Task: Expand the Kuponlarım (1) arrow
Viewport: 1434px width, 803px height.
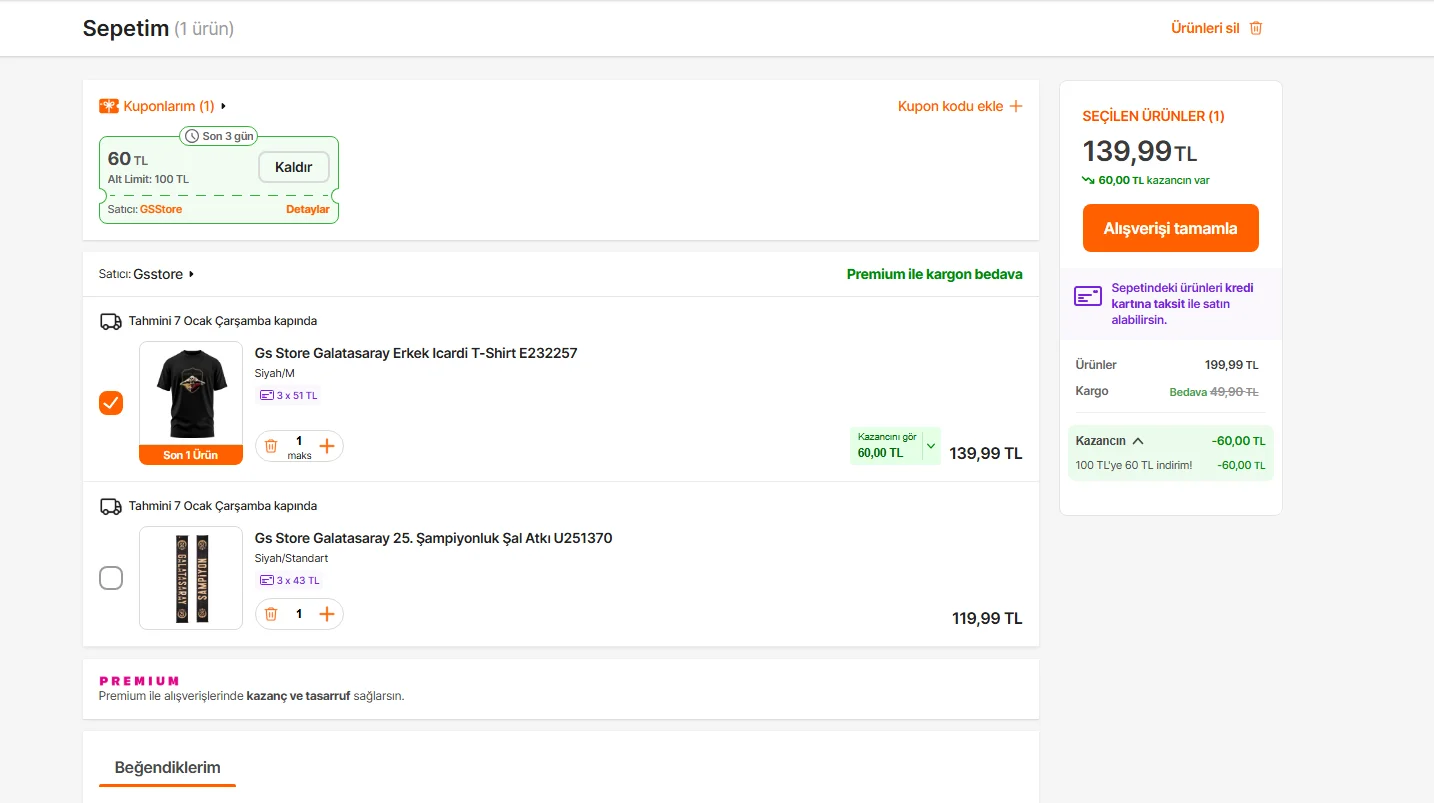Action: click(x=224, y=106)
